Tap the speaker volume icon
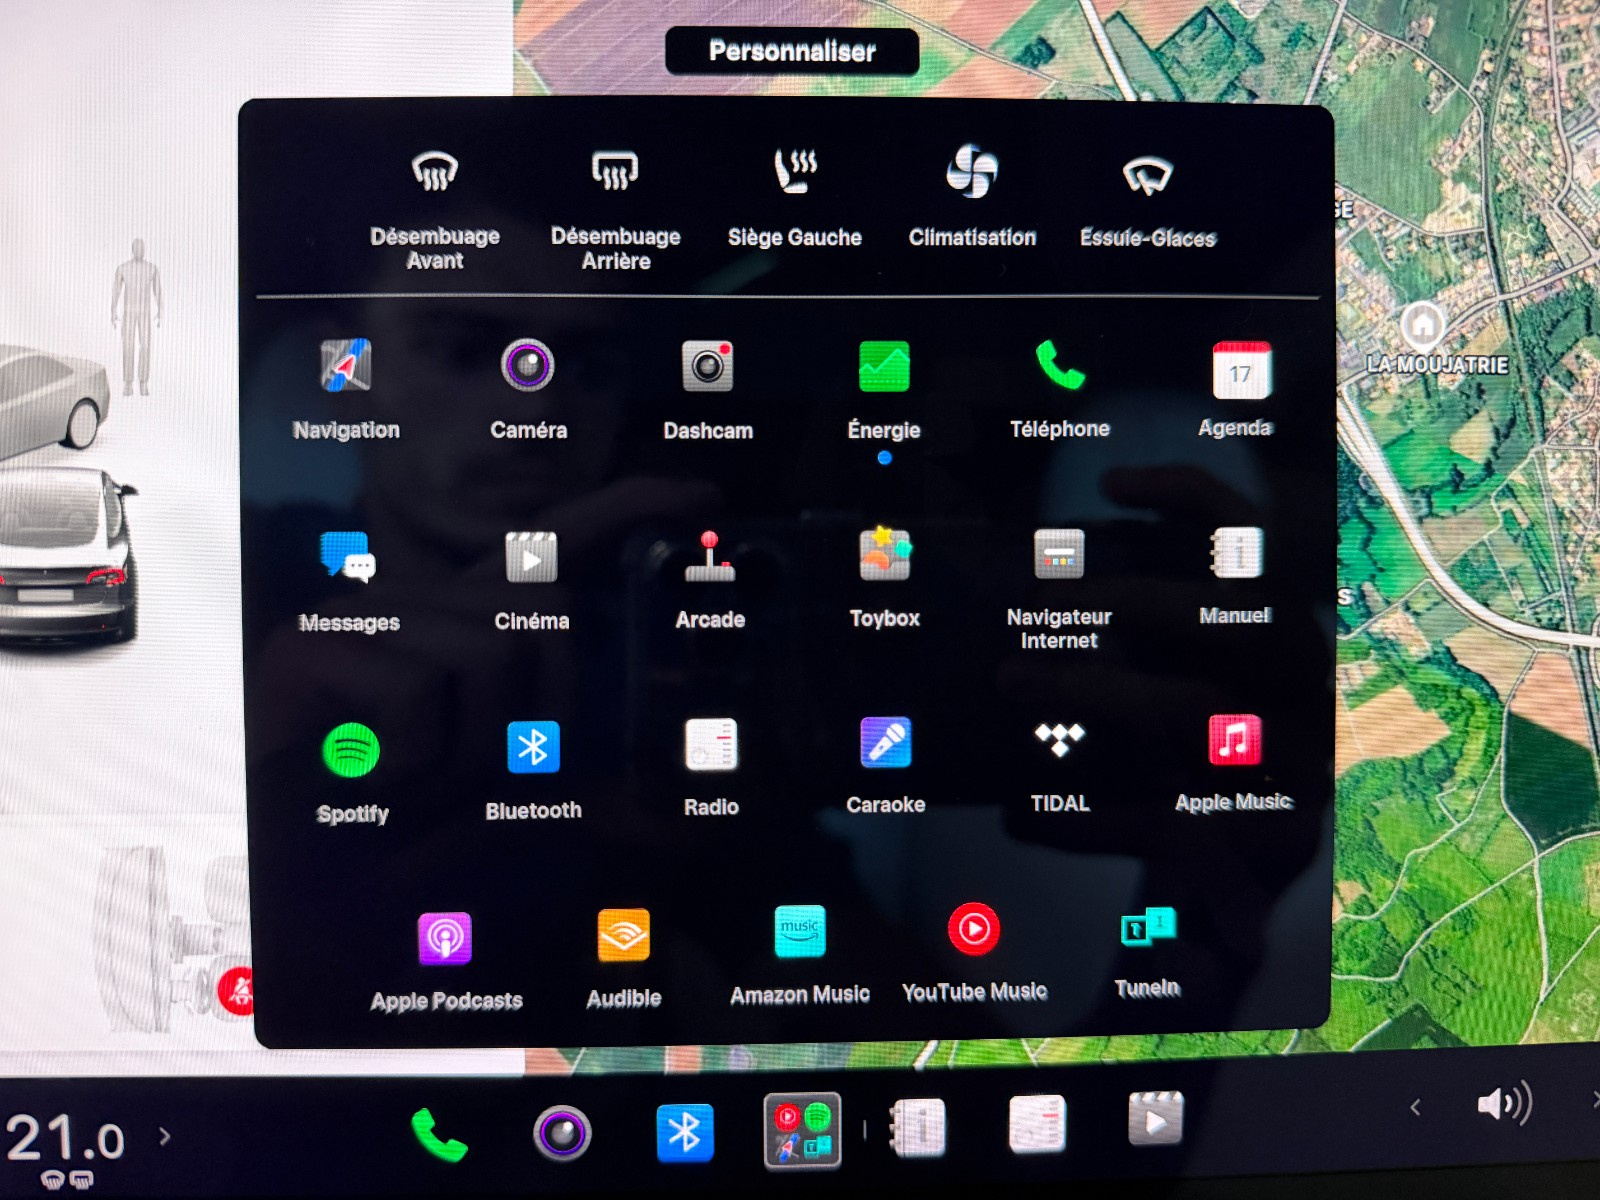 pos(1503,1104)
